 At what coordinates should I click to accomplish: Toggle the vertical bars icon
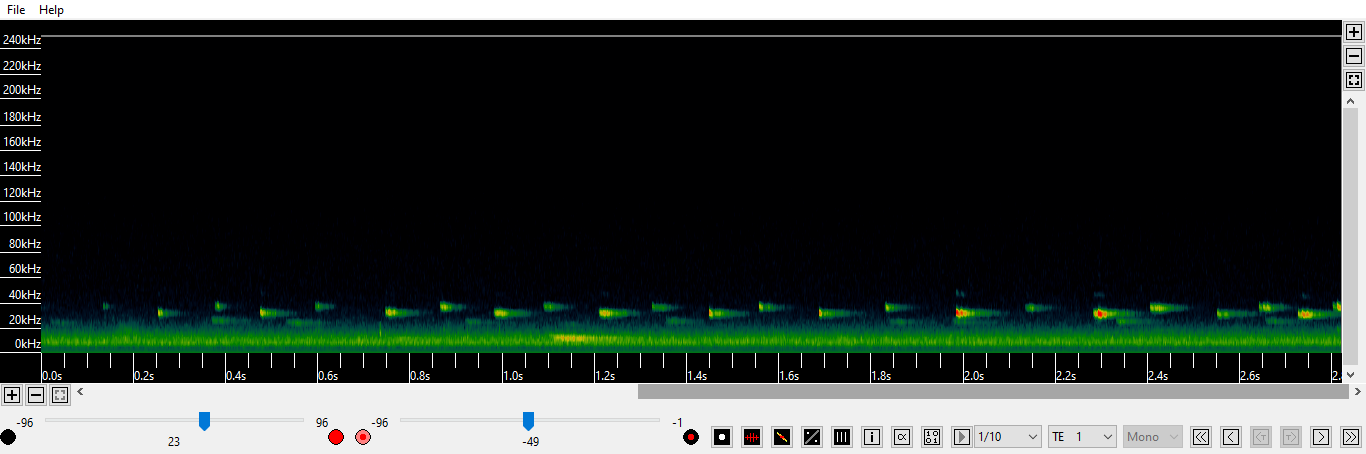pos(842,437)
